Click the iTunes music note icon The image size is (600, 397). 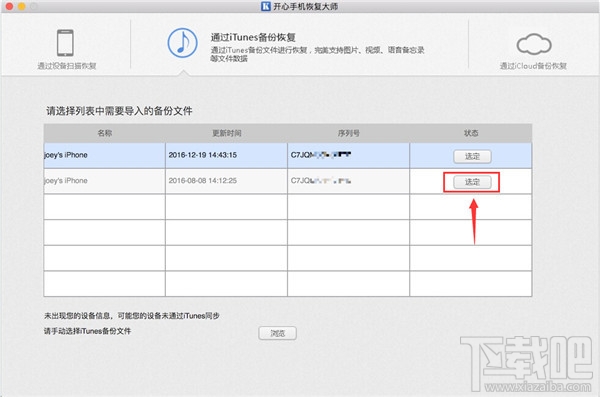click(x=183, y=43)
